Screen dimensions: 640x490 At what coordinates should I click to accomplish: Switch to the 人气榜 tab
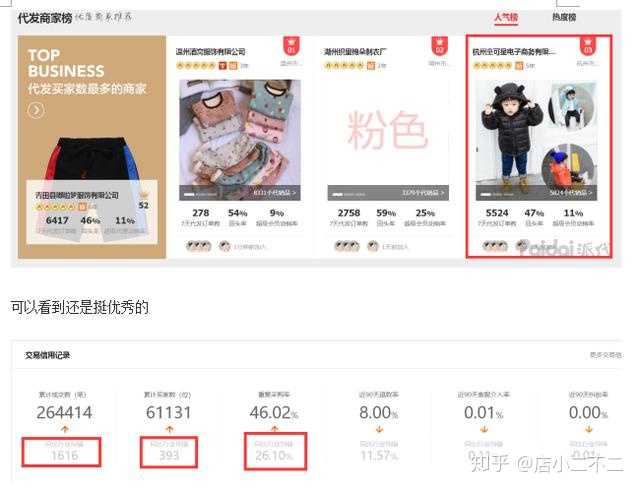click(x=506, y=17)
